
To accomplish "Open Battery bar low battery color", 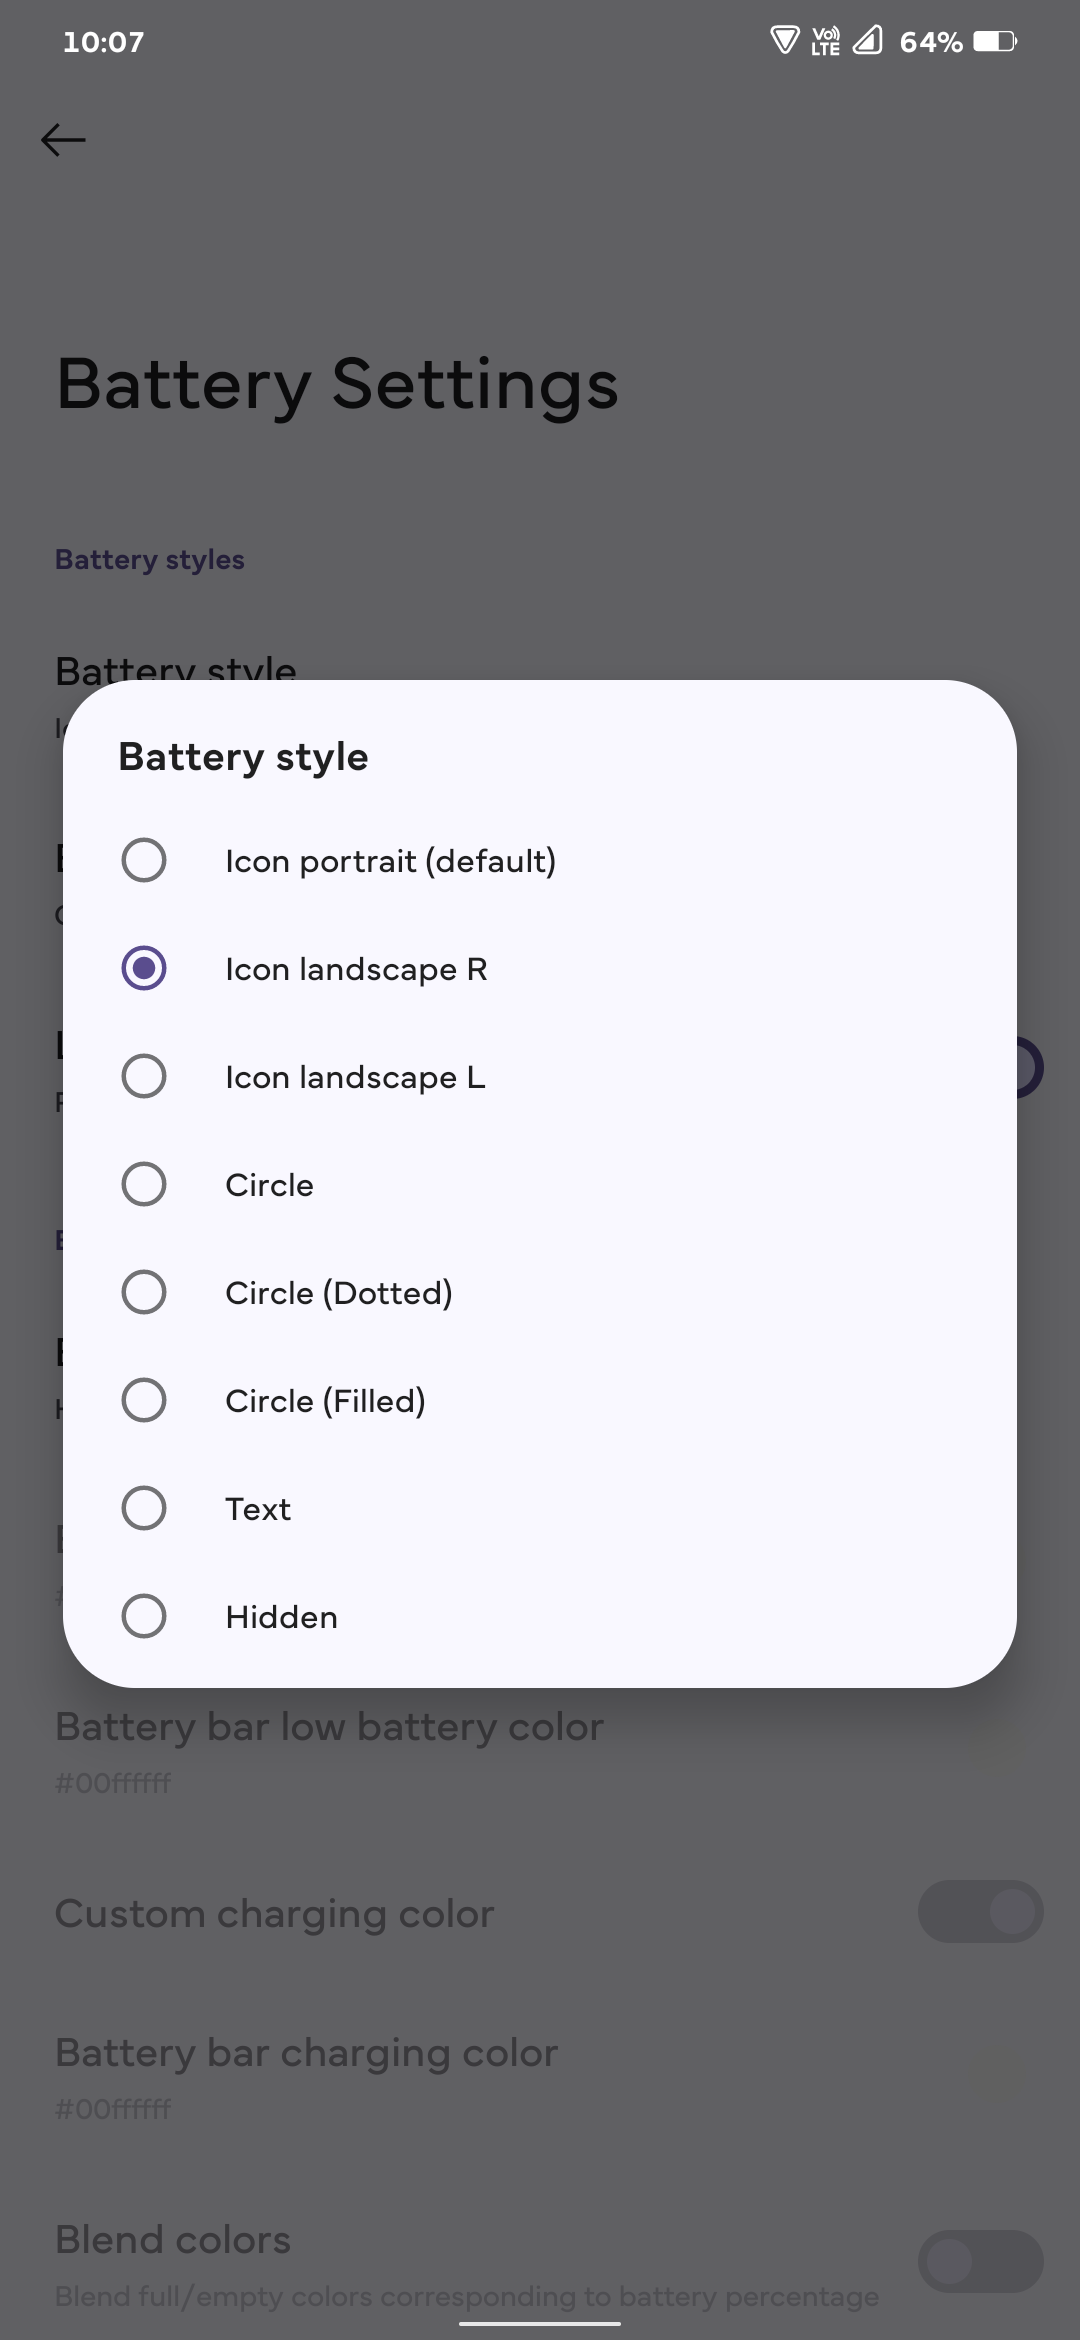I will click(x=330, y=1745).
